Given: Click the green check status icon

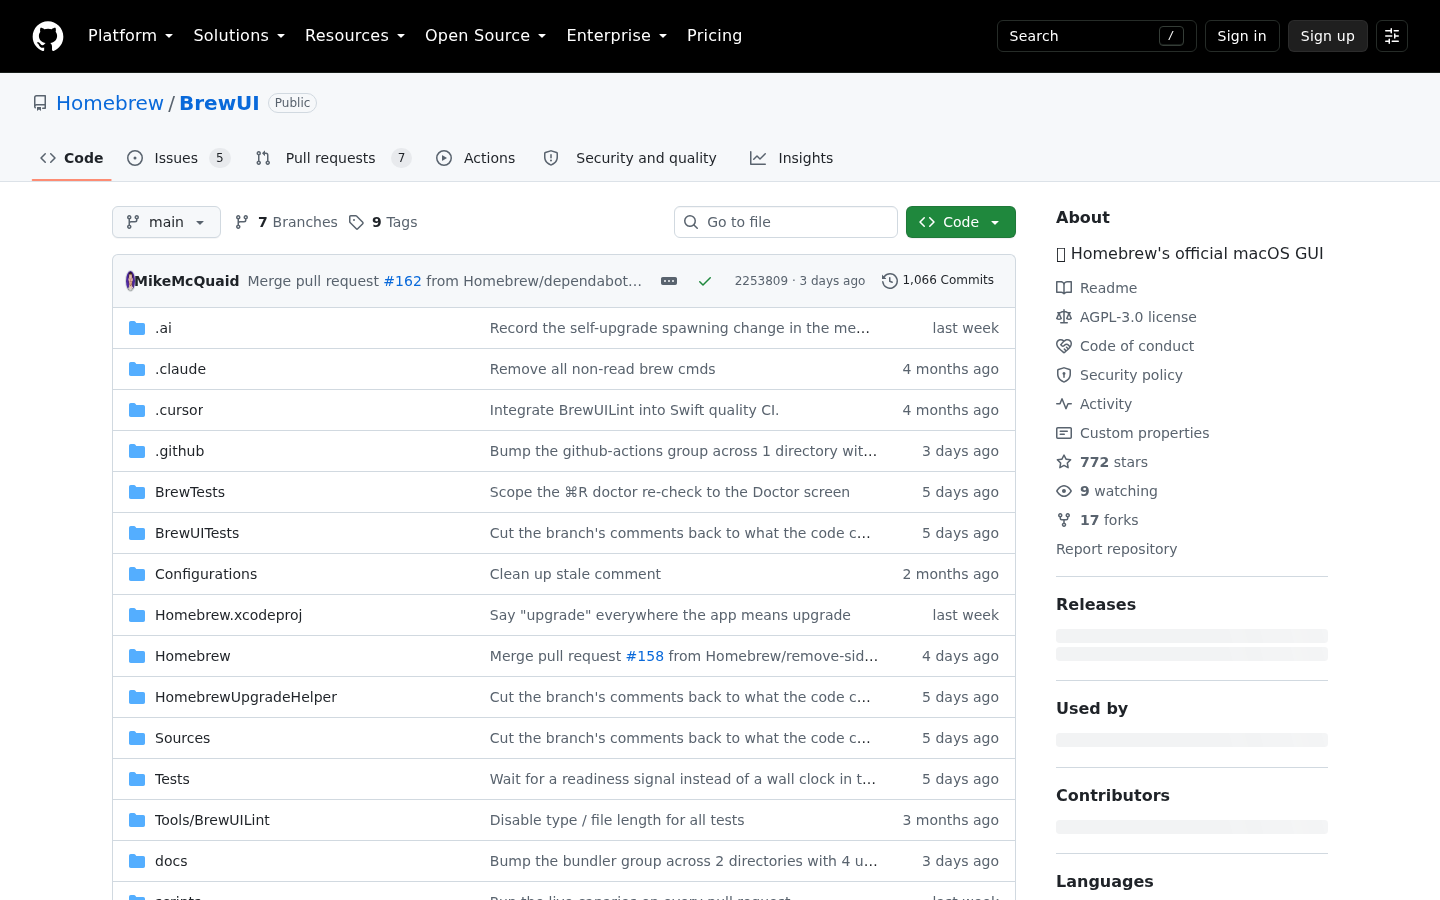Looking at the screenshot, I should pos(705,281).
